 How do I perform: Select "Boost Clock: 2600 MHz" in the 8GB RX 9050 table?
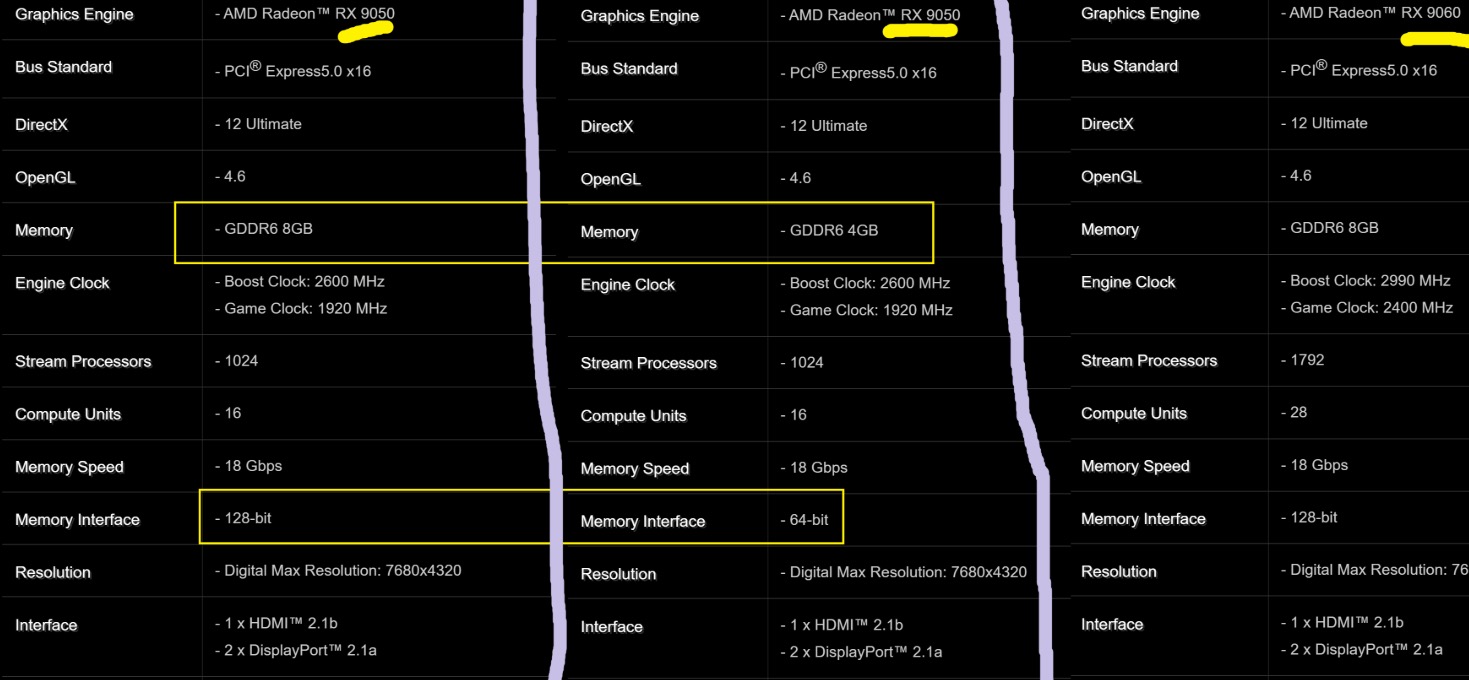pyautogui.click(x=304, y=282)
